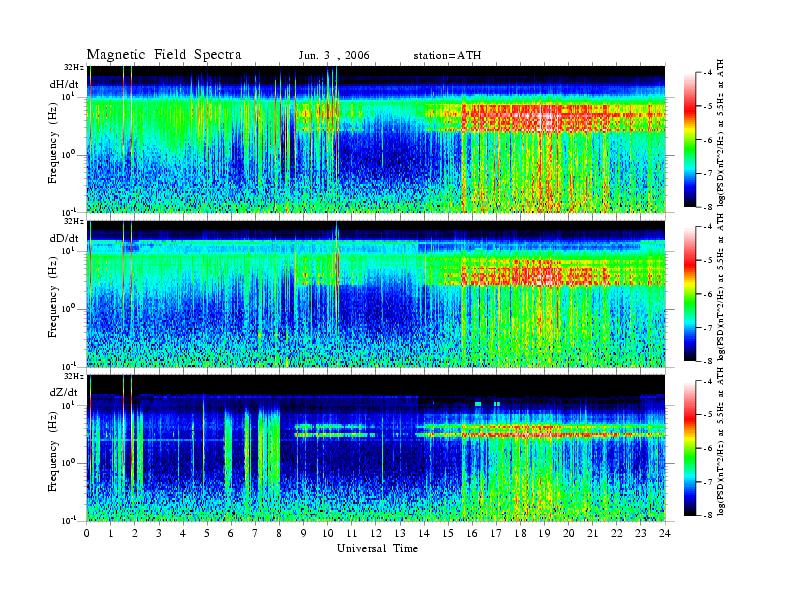Click the time axis tick "20"
792x612 pixels.
(569, 533)
